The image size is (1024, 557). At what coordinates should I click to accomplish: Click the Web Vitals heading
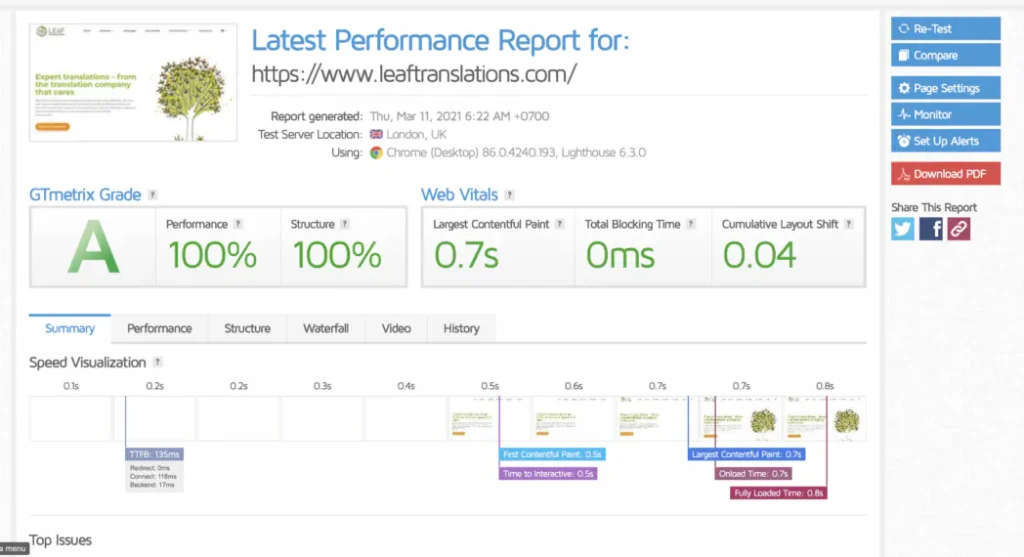click(459, 195)
